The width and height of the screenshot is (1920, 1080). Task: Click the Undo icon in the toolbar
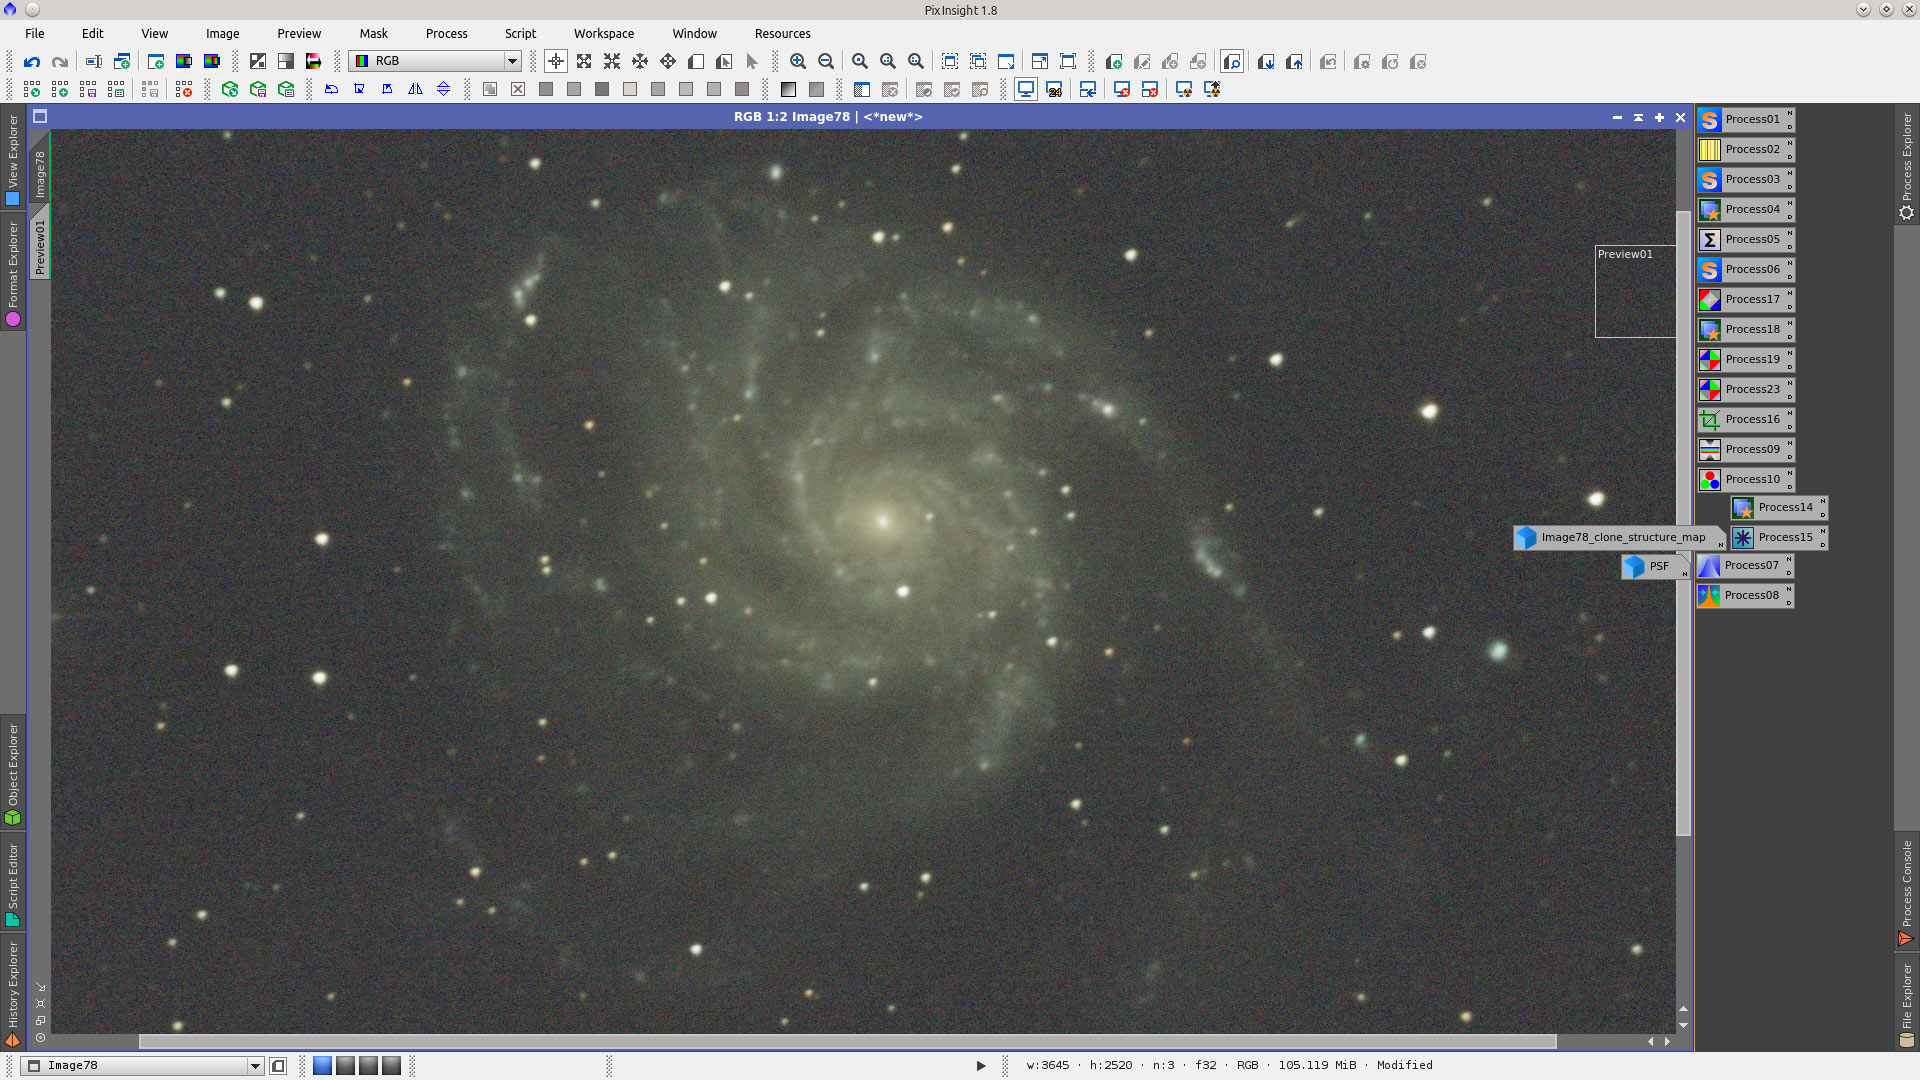31,61
